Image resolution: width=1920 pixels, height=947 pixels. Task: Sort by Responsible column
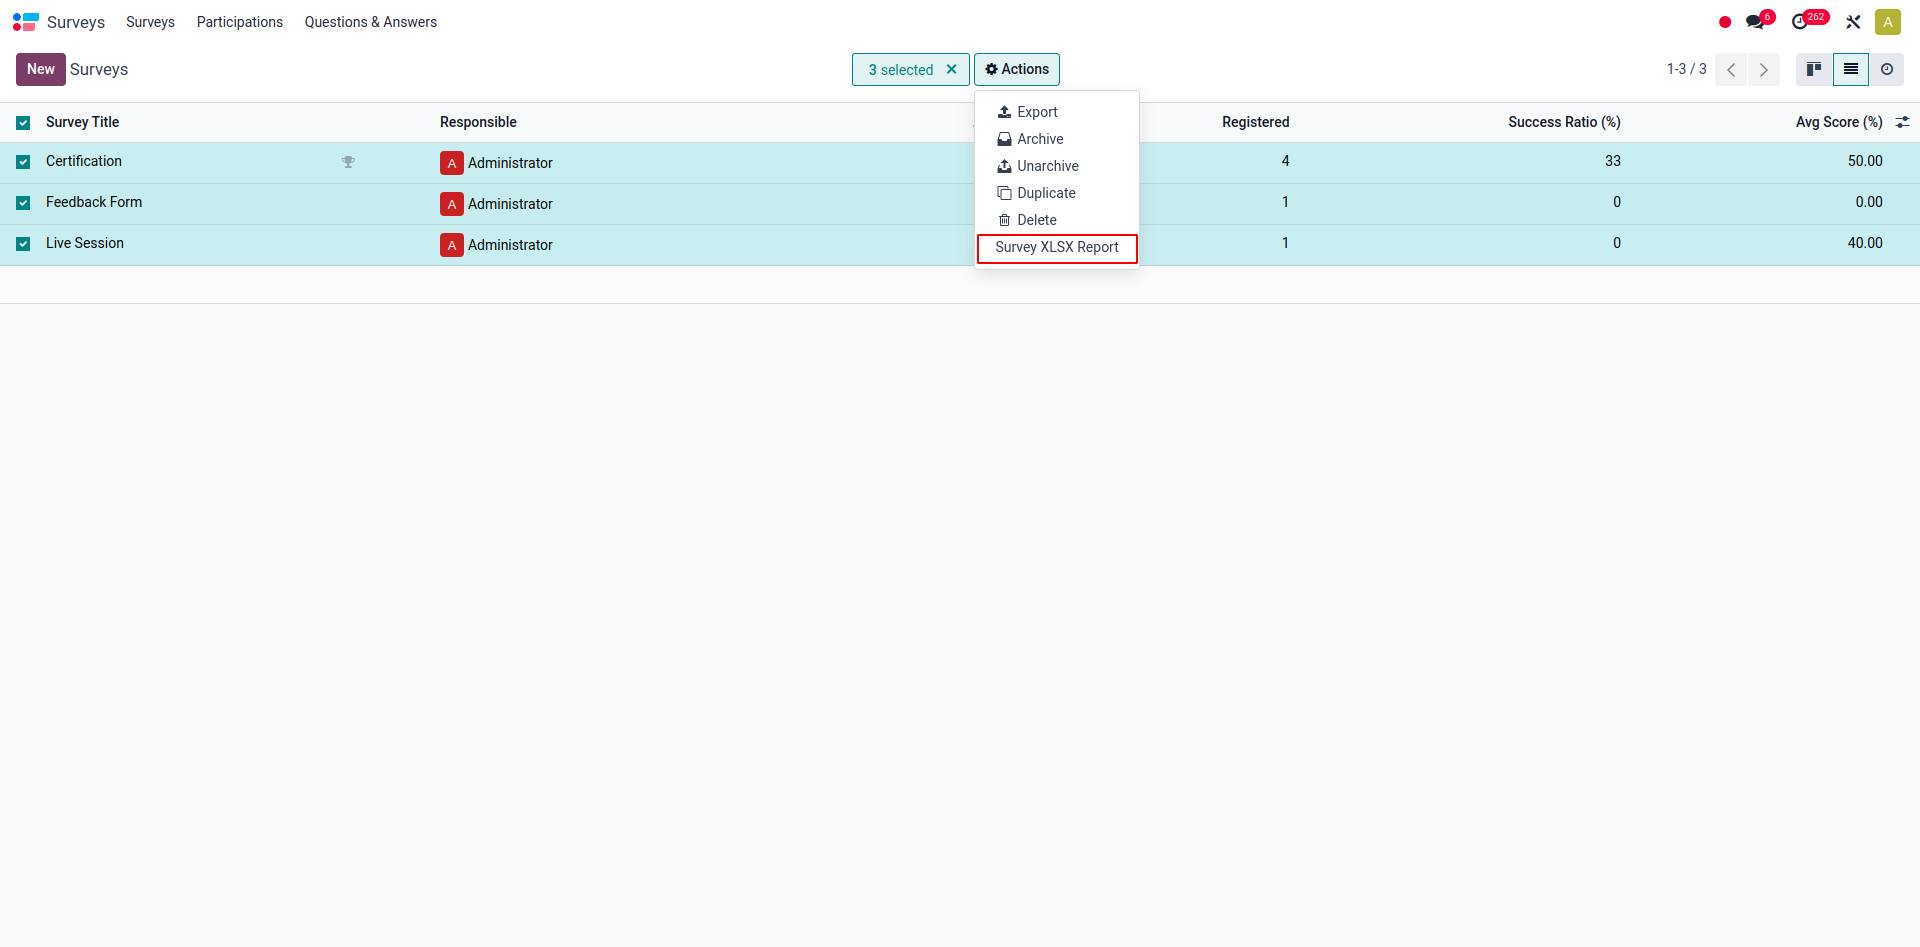pos(478,122)
